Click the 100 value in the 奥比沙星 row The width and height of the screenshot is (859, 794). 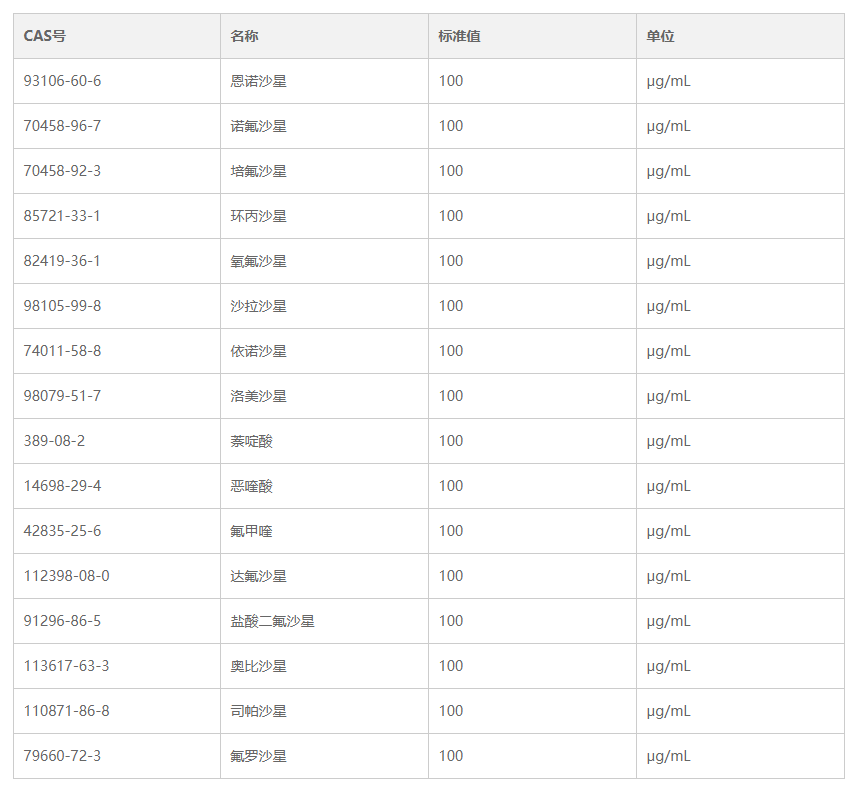point(450,666)
